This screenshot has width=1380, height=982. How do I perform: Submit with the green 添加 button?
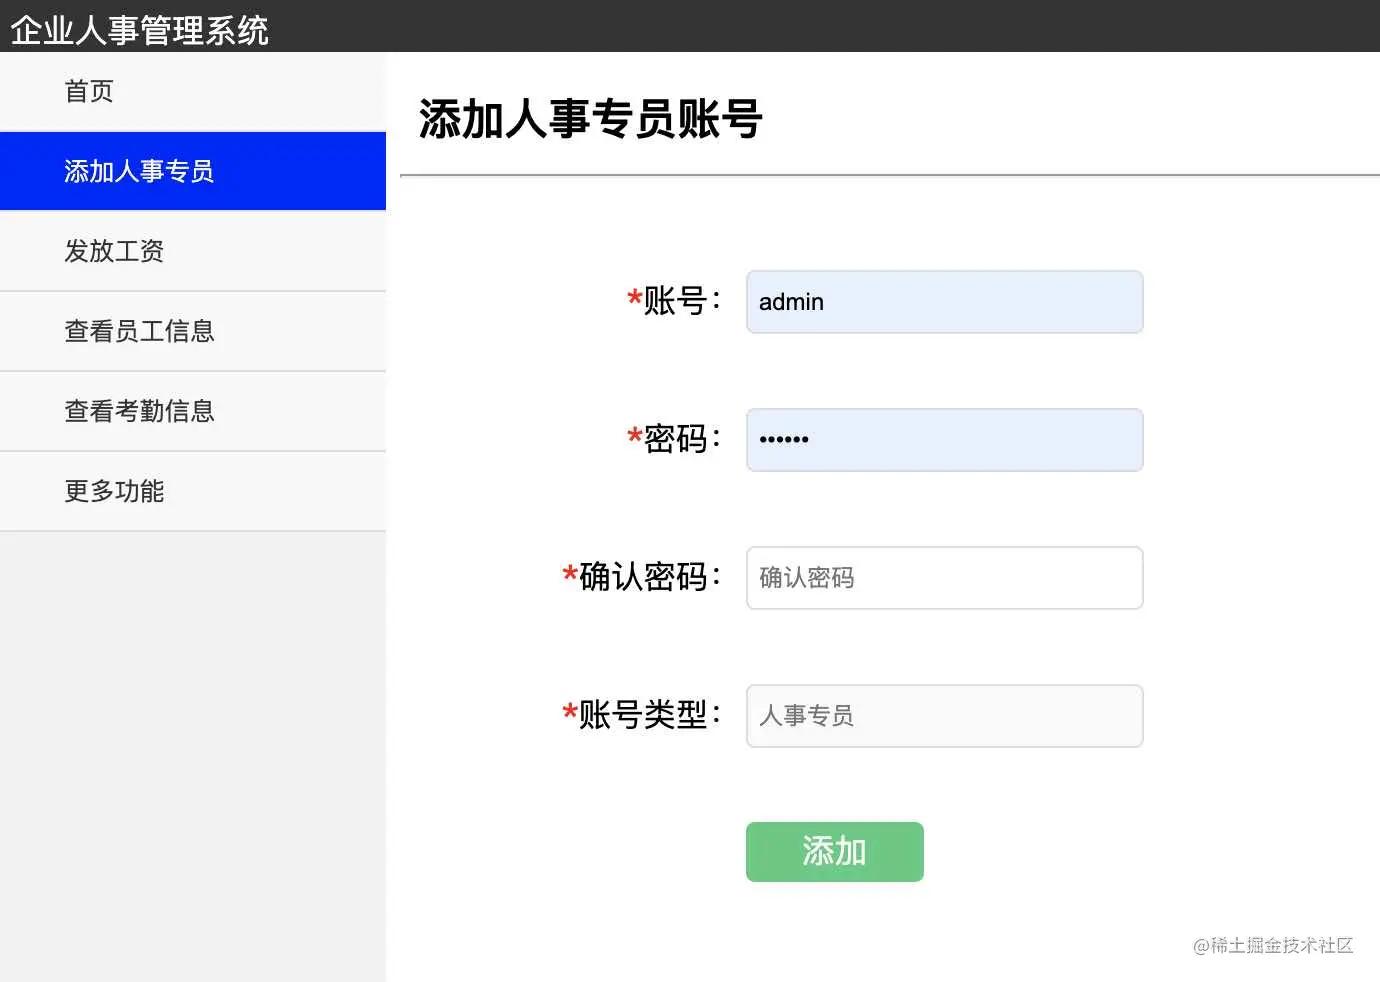click(x=835, y=852)
